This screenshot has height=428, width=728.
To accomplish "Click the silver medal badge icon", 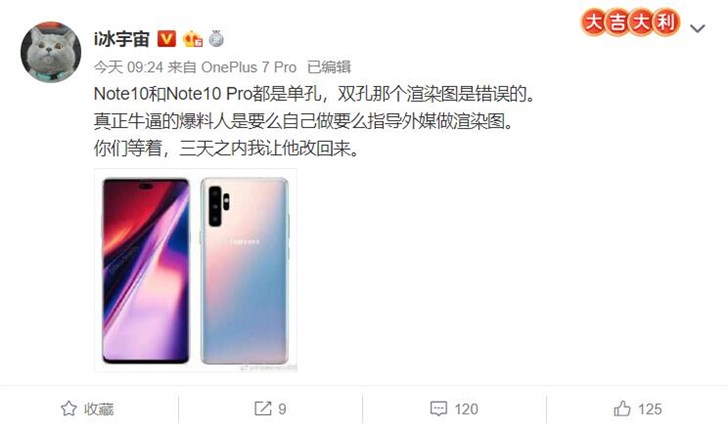I will tap(216, 39).
